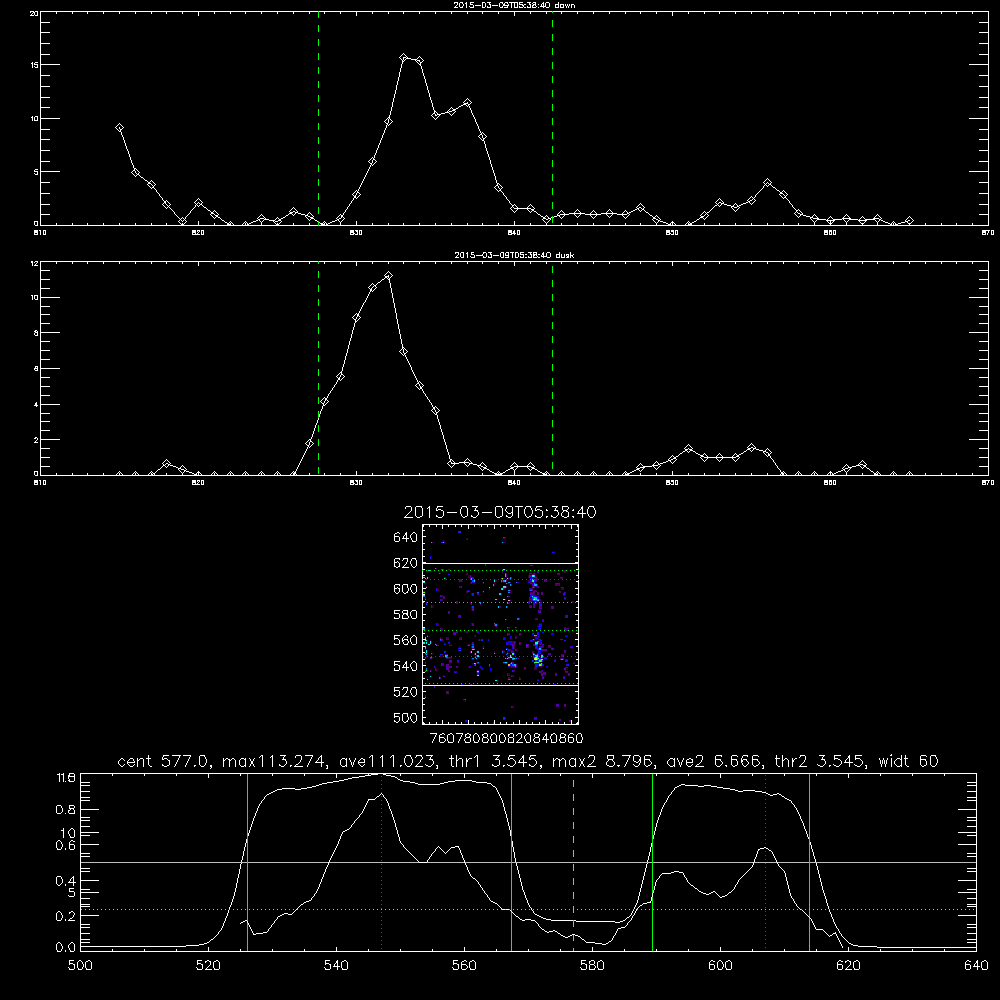Click y-axis label "0.8" on bottom plot
This screenshot has height=1000, width=1000.
[x=65, y=809]
